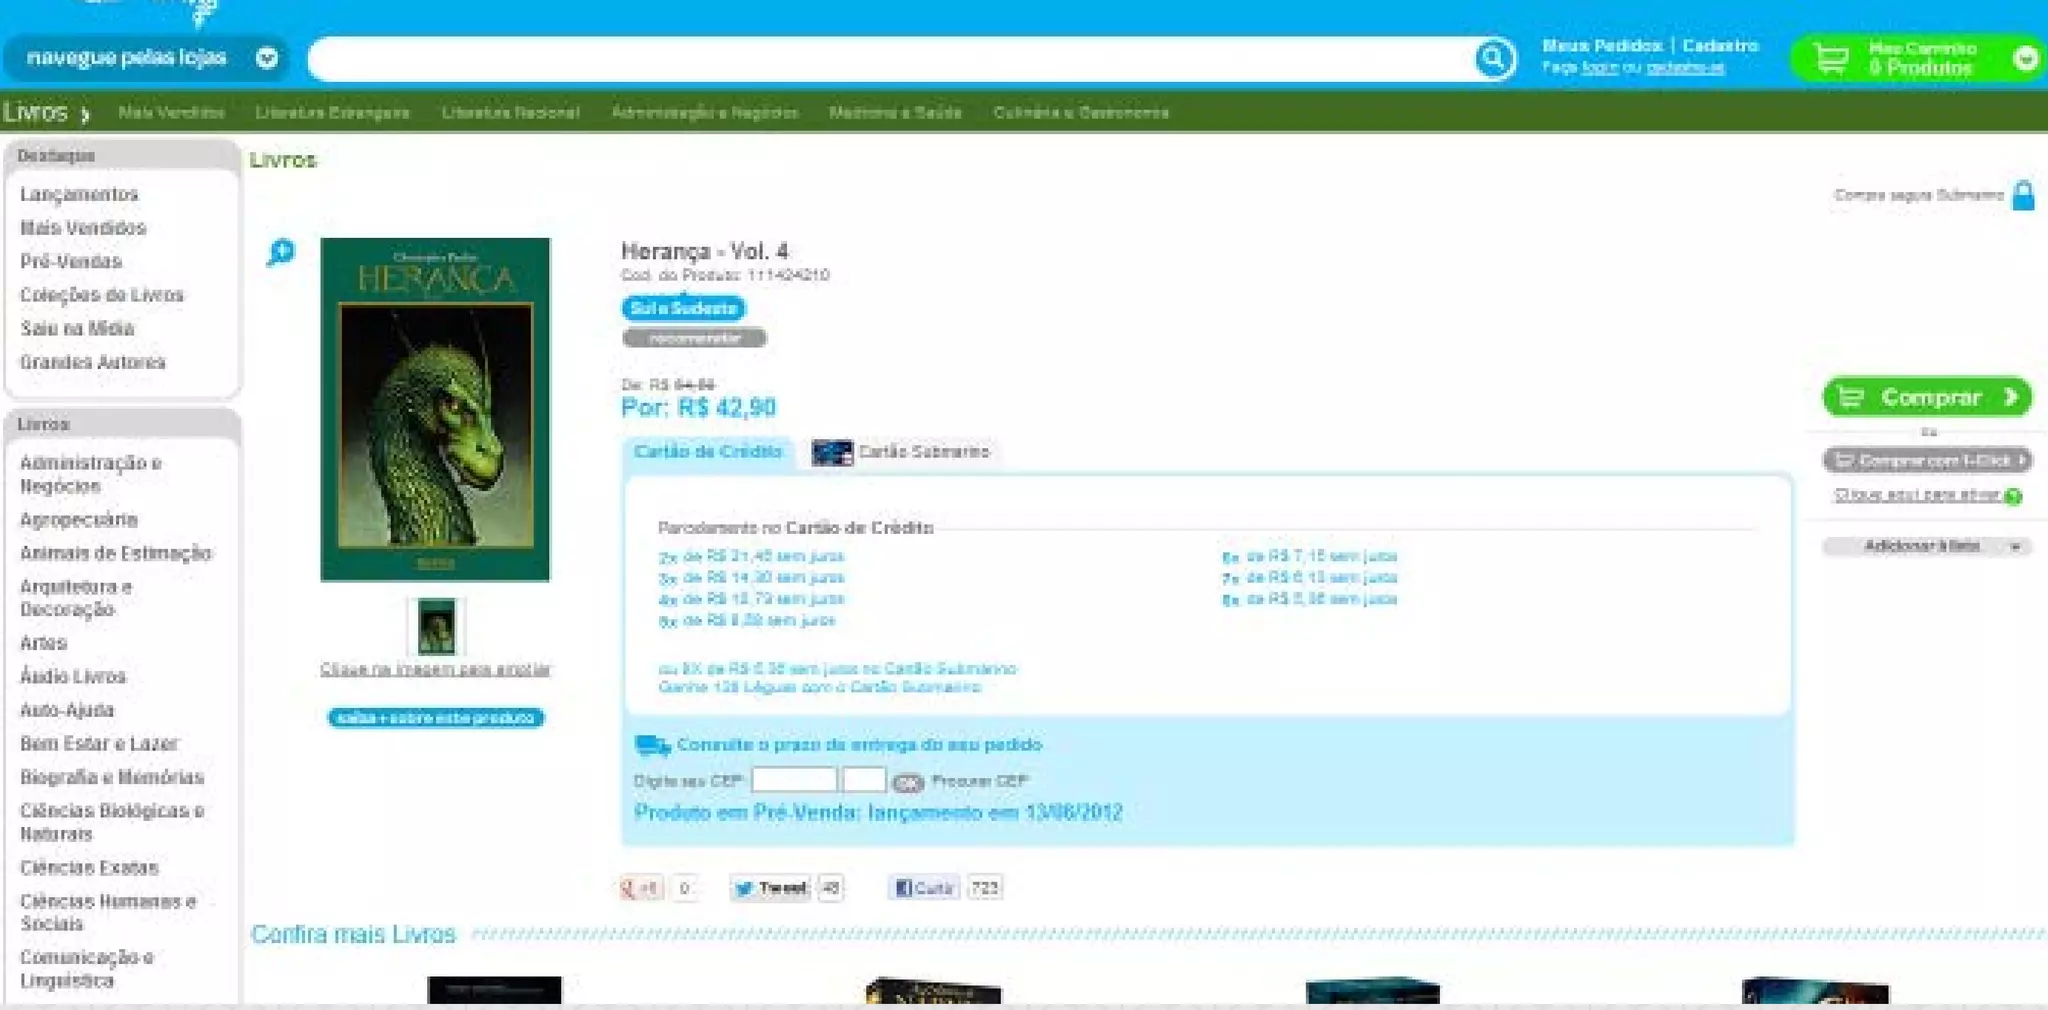The image size is (2048, 1010).
Task: Open the 'Adicionar à lista' dropdown
Action: [1926, 546]
